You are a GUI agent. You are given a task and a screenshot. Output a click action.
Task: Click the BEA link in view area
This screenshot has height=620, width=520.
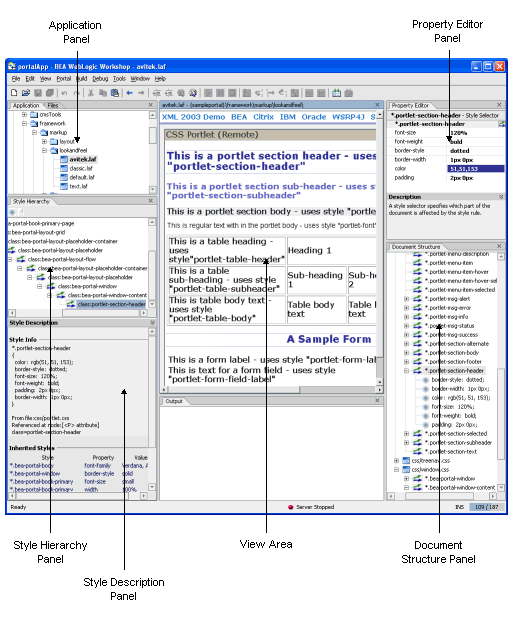tap(239, 117)
